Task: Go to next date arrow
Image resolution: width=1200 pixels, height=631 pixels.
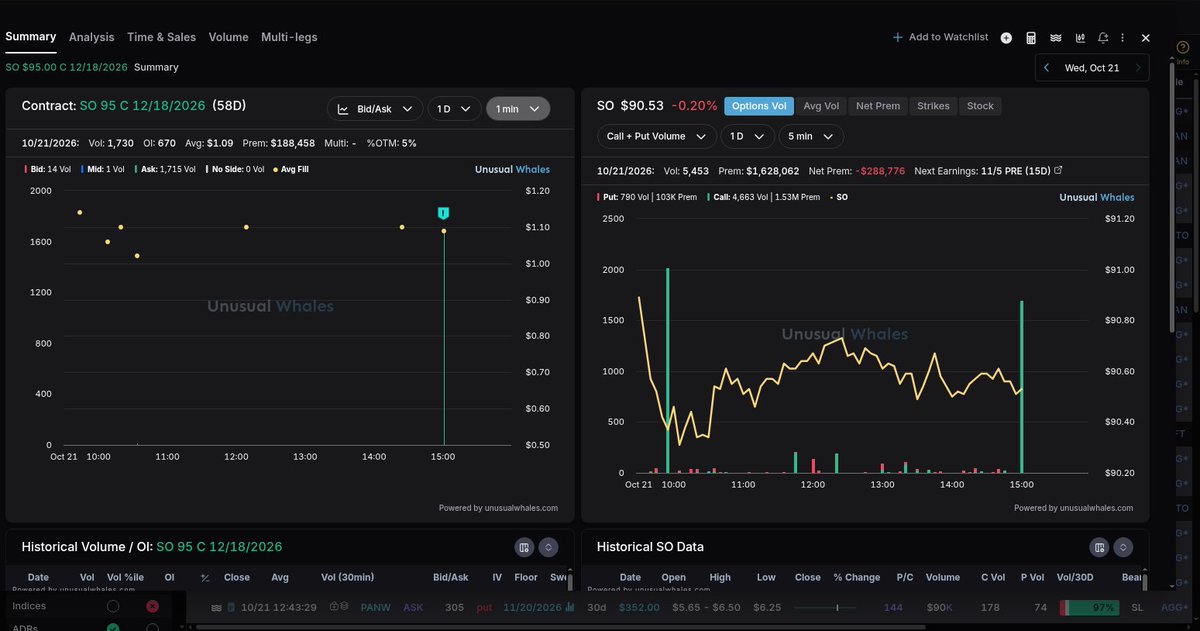Action: pos(1139,68)
